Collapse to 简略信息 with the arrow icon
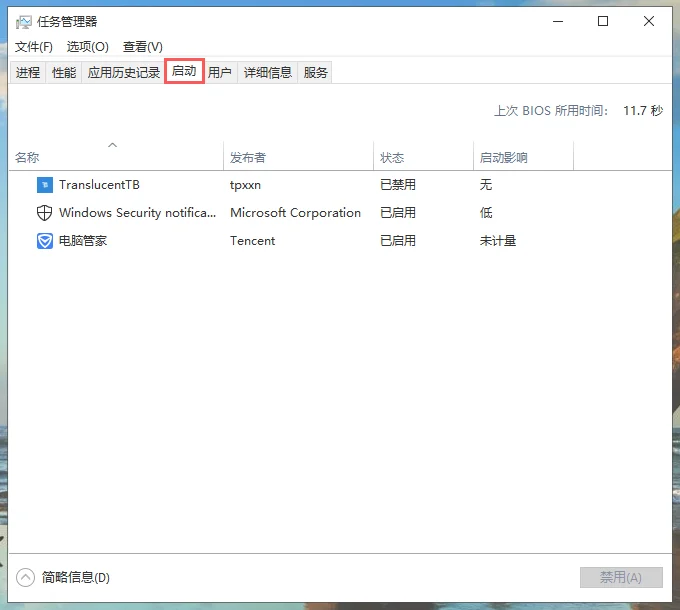 pyautogui.click(x=25, y=577)
